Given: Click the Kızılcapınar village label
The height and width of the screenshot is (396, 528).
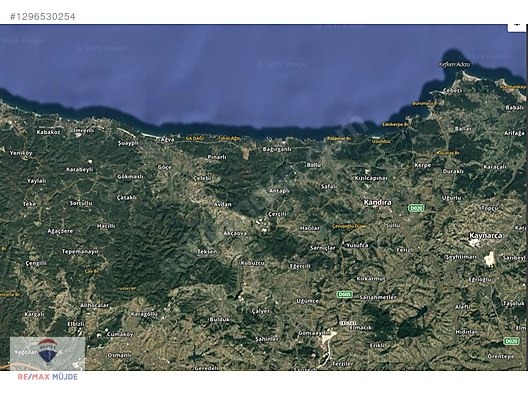Looking at the screenshot, I should [371, 178].
